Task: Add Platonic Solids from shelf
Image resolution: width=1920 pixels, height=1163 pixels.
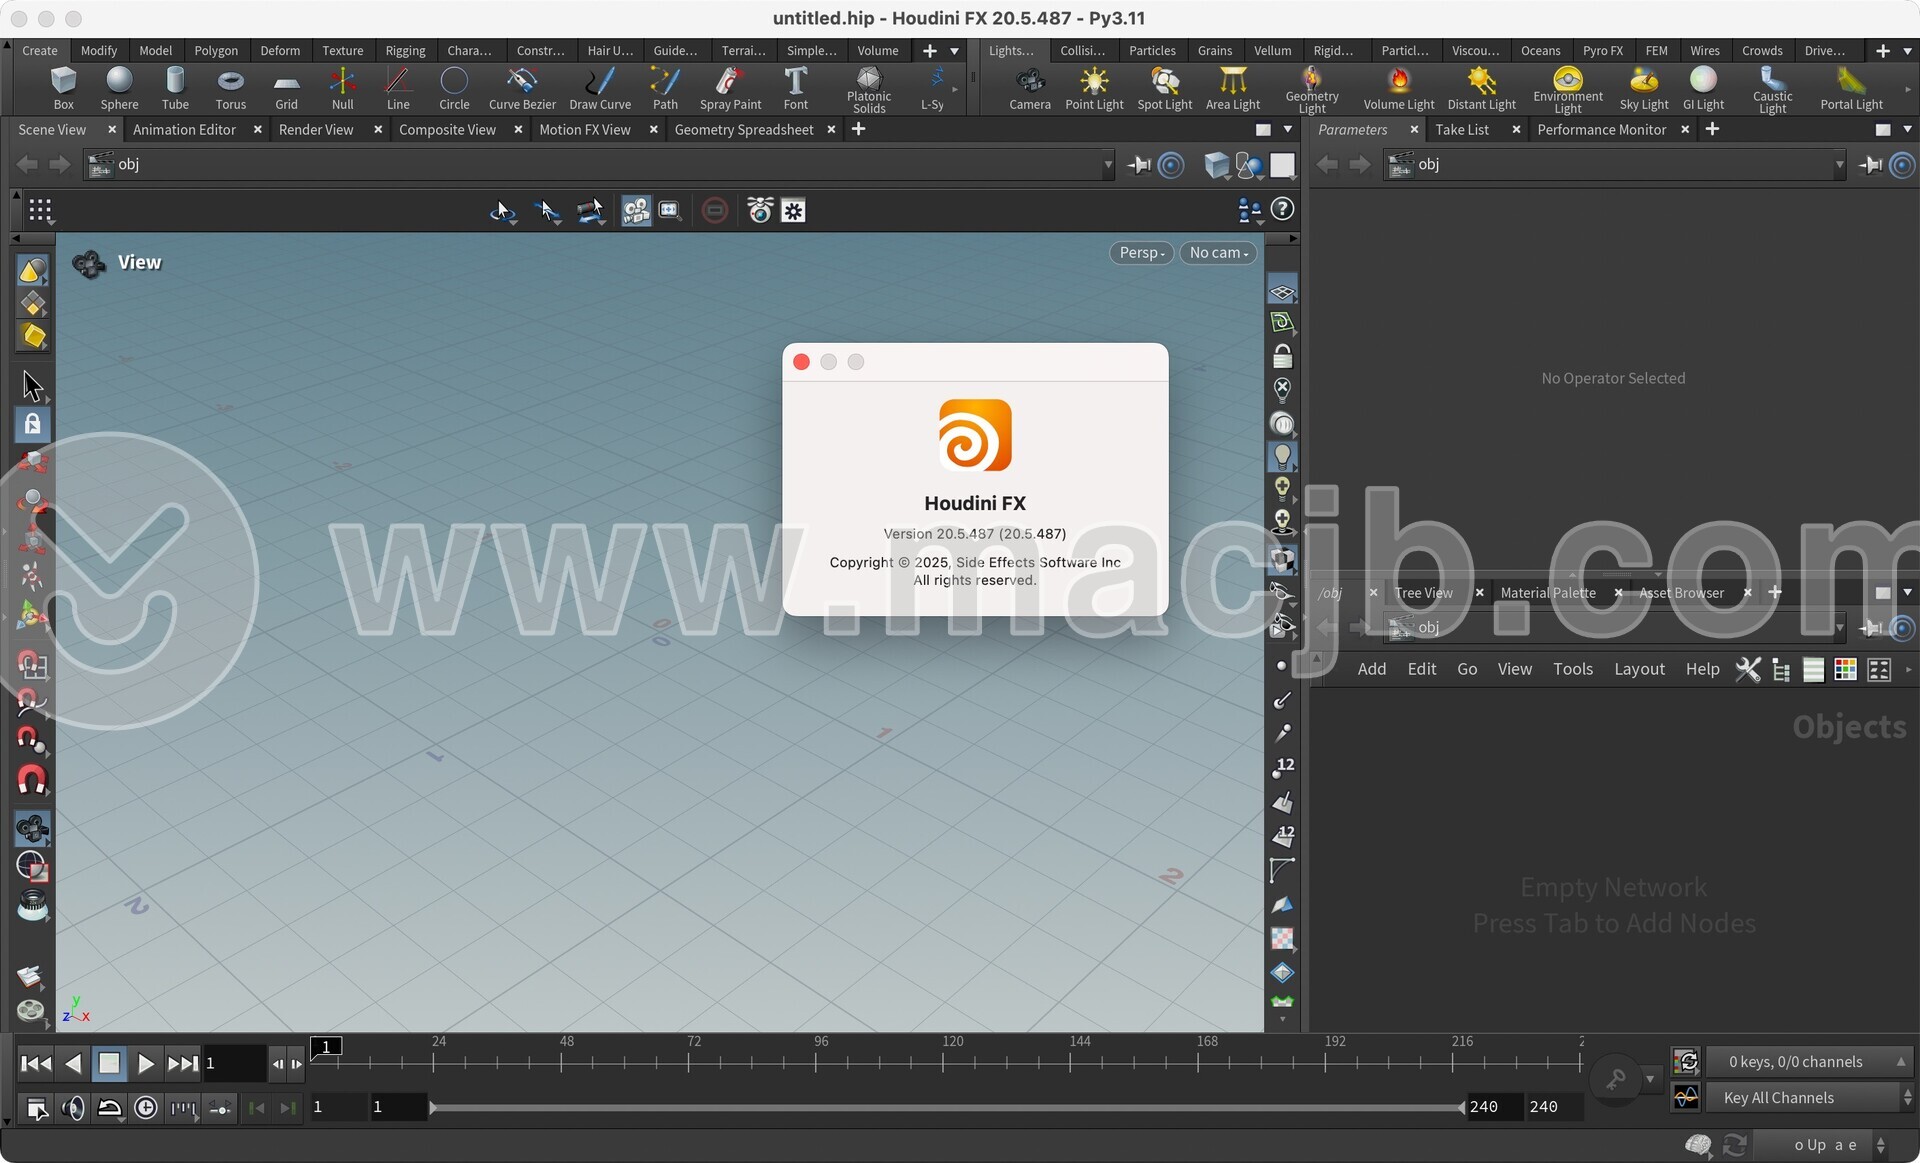Action: point(868,90)
